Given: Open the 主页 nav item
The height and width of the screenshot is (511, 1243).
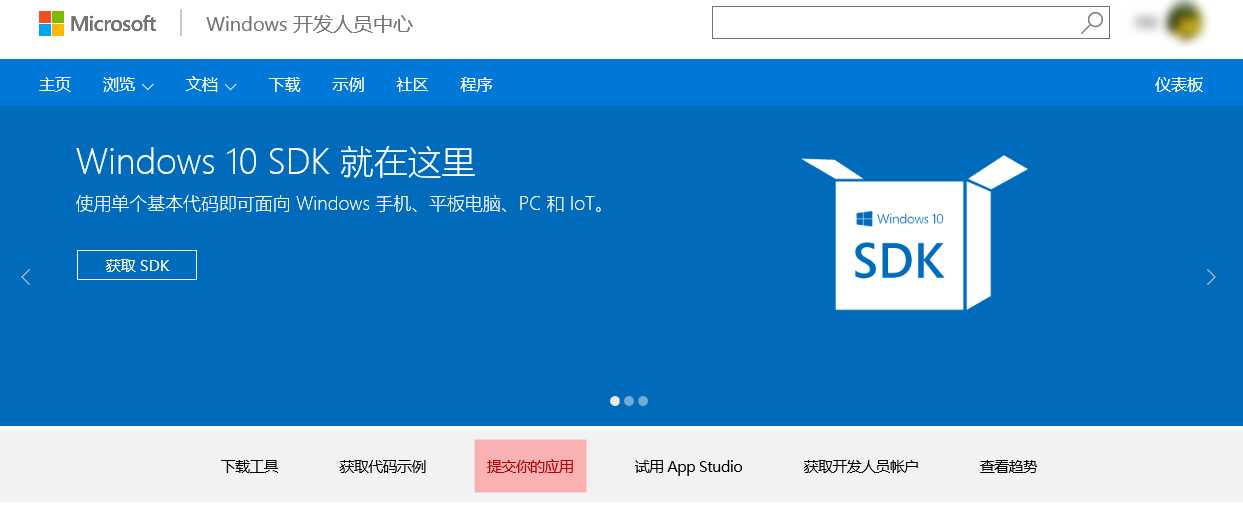Looking at the screenshot, I should point(55,85).
